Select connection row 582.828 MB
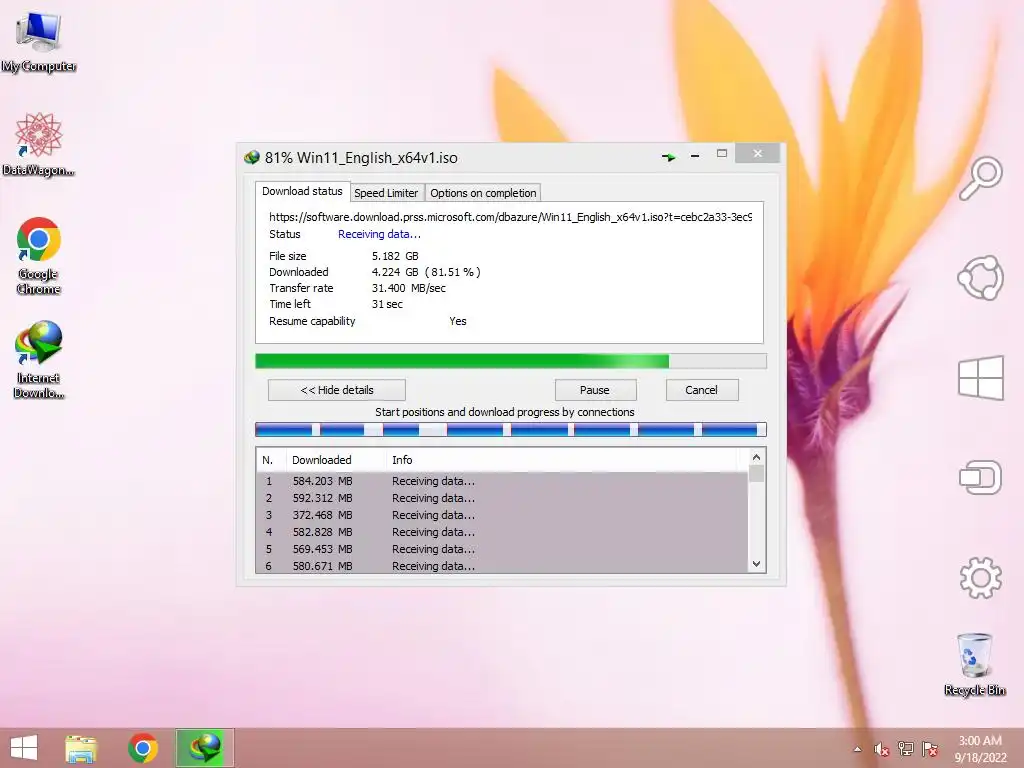This screenshot has width=1024, height=768. (x=502, y=532)
